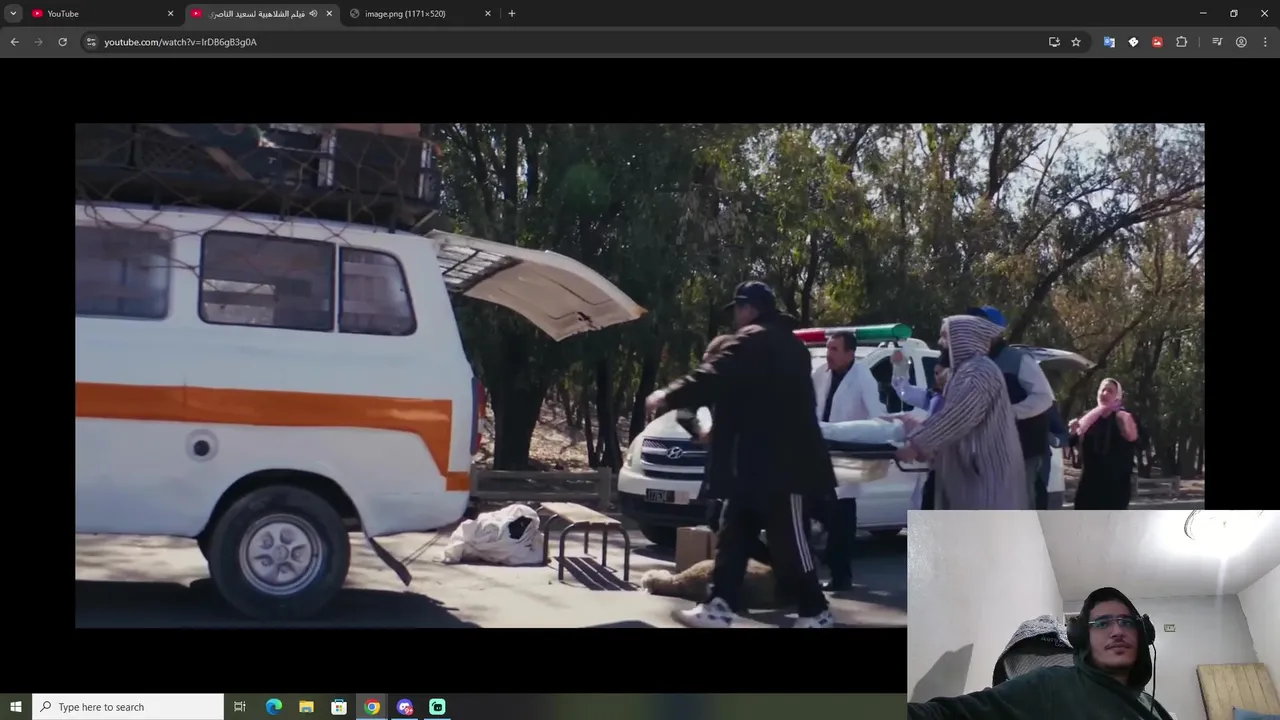The height and width of the screenshot is (720, 1280).
Task: Click the video frame to pause playback
Action: pyautogui.click(x=640, y=375)
